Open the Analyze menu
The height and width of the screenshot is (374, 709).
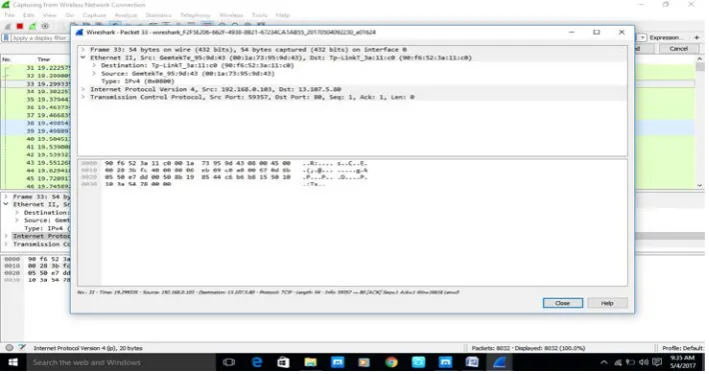(126, 15)
